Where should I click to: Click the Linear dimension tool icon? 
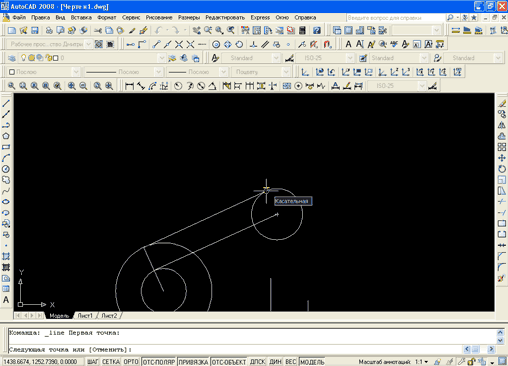[129, 86]
